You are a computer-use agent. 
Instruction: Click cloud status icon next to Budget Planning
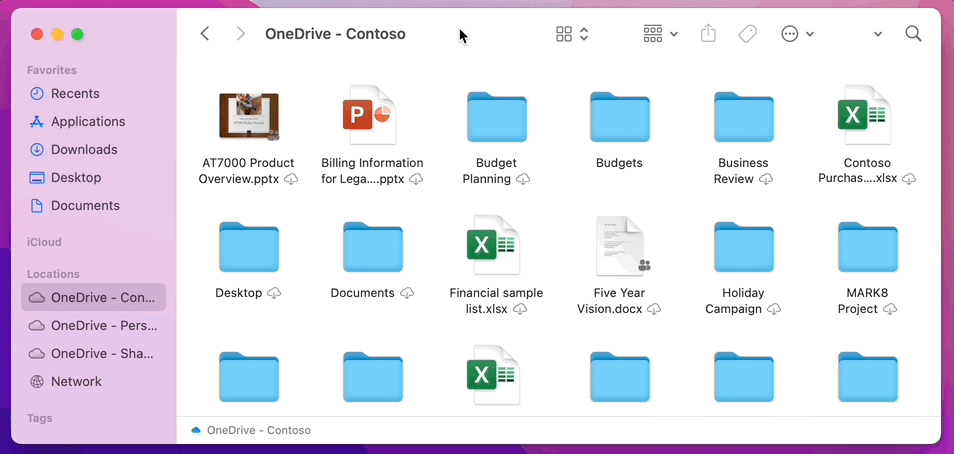523,179
